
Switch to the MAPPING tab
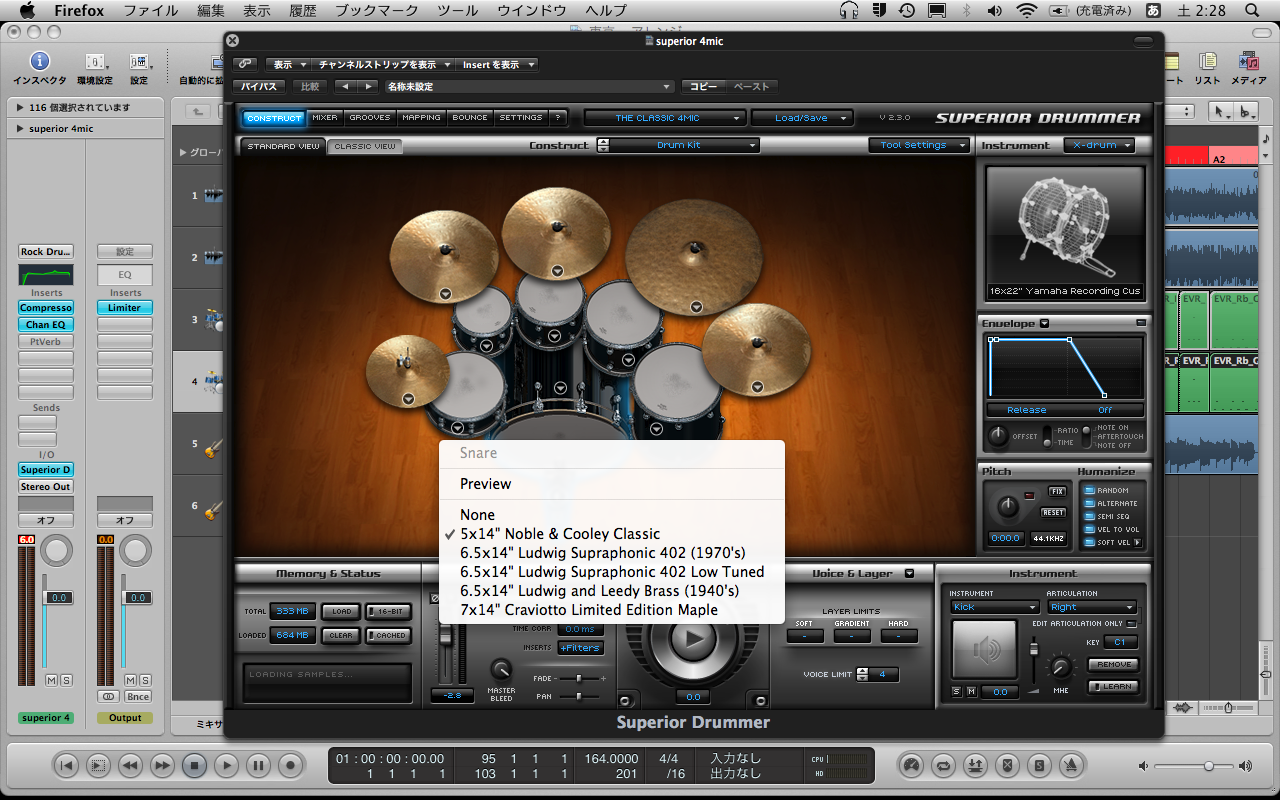coord(421,118)
